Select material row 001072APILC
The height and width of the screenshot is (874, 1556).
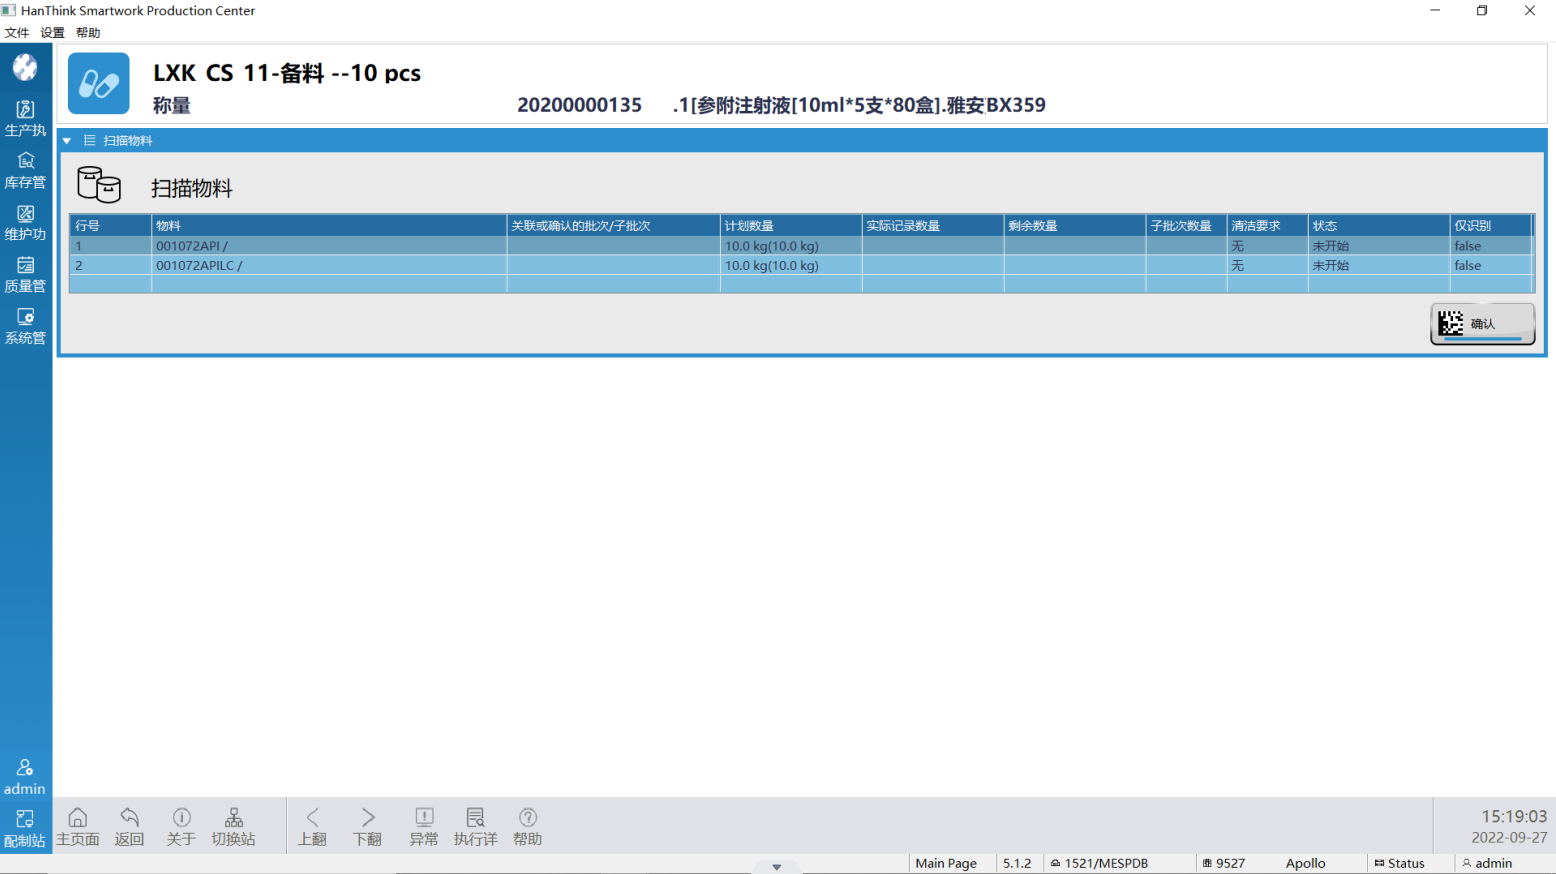[x=199, y=266]
